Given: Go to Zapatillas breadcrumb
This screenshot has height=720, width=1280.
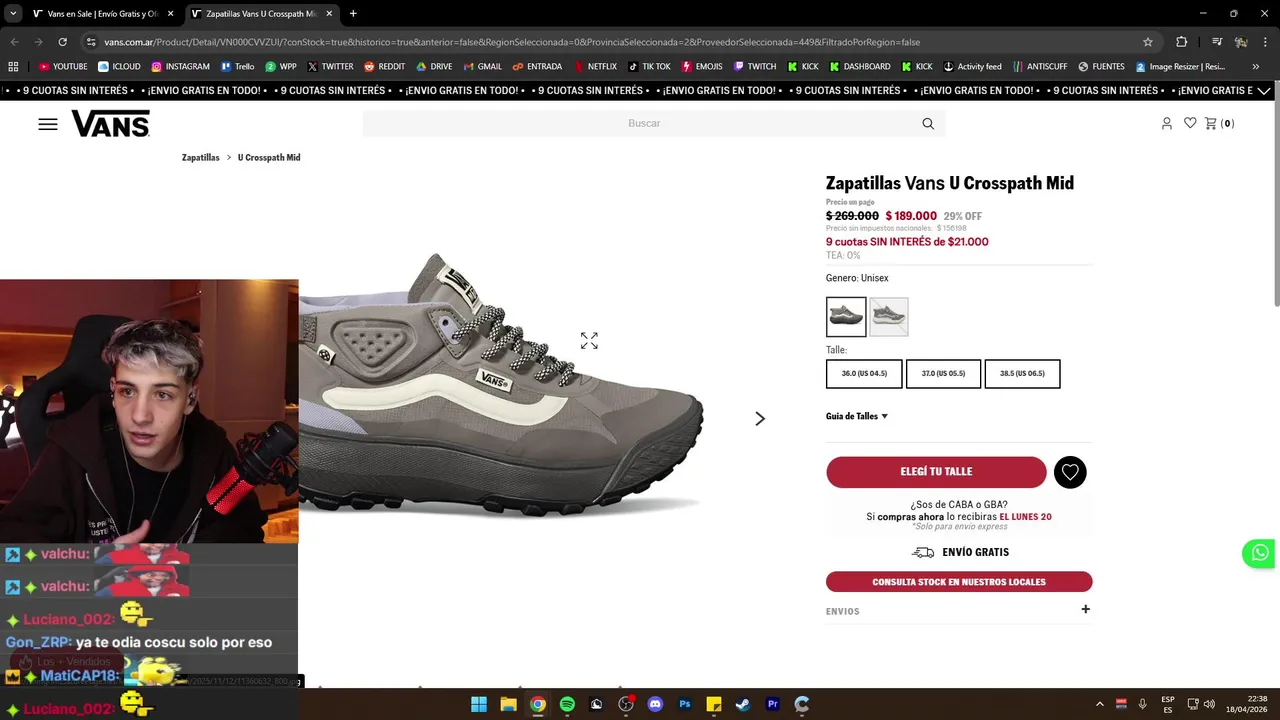Looking at the screenshot, I should pos(200,158).
